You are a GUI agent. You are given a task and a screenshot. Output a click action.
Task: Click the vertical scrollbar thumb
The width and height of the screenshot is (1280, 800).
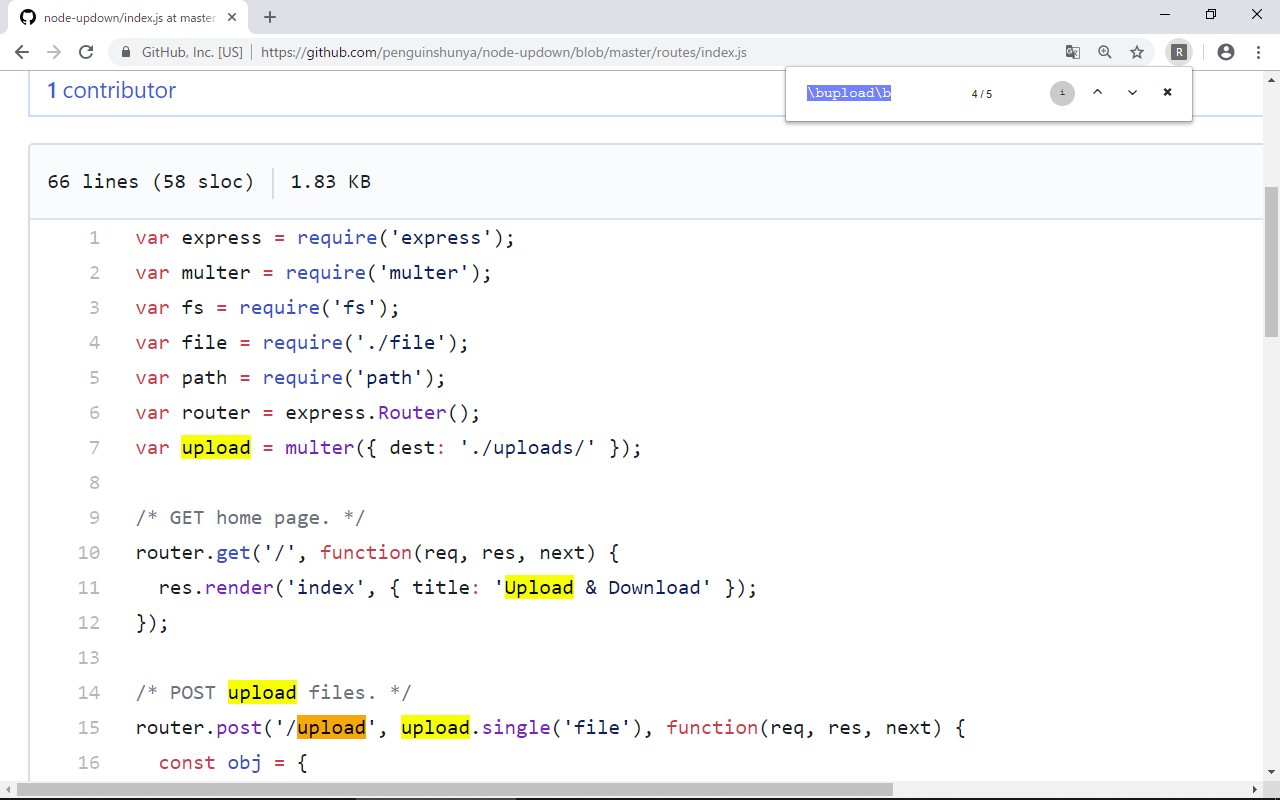tap(1272, 262)
